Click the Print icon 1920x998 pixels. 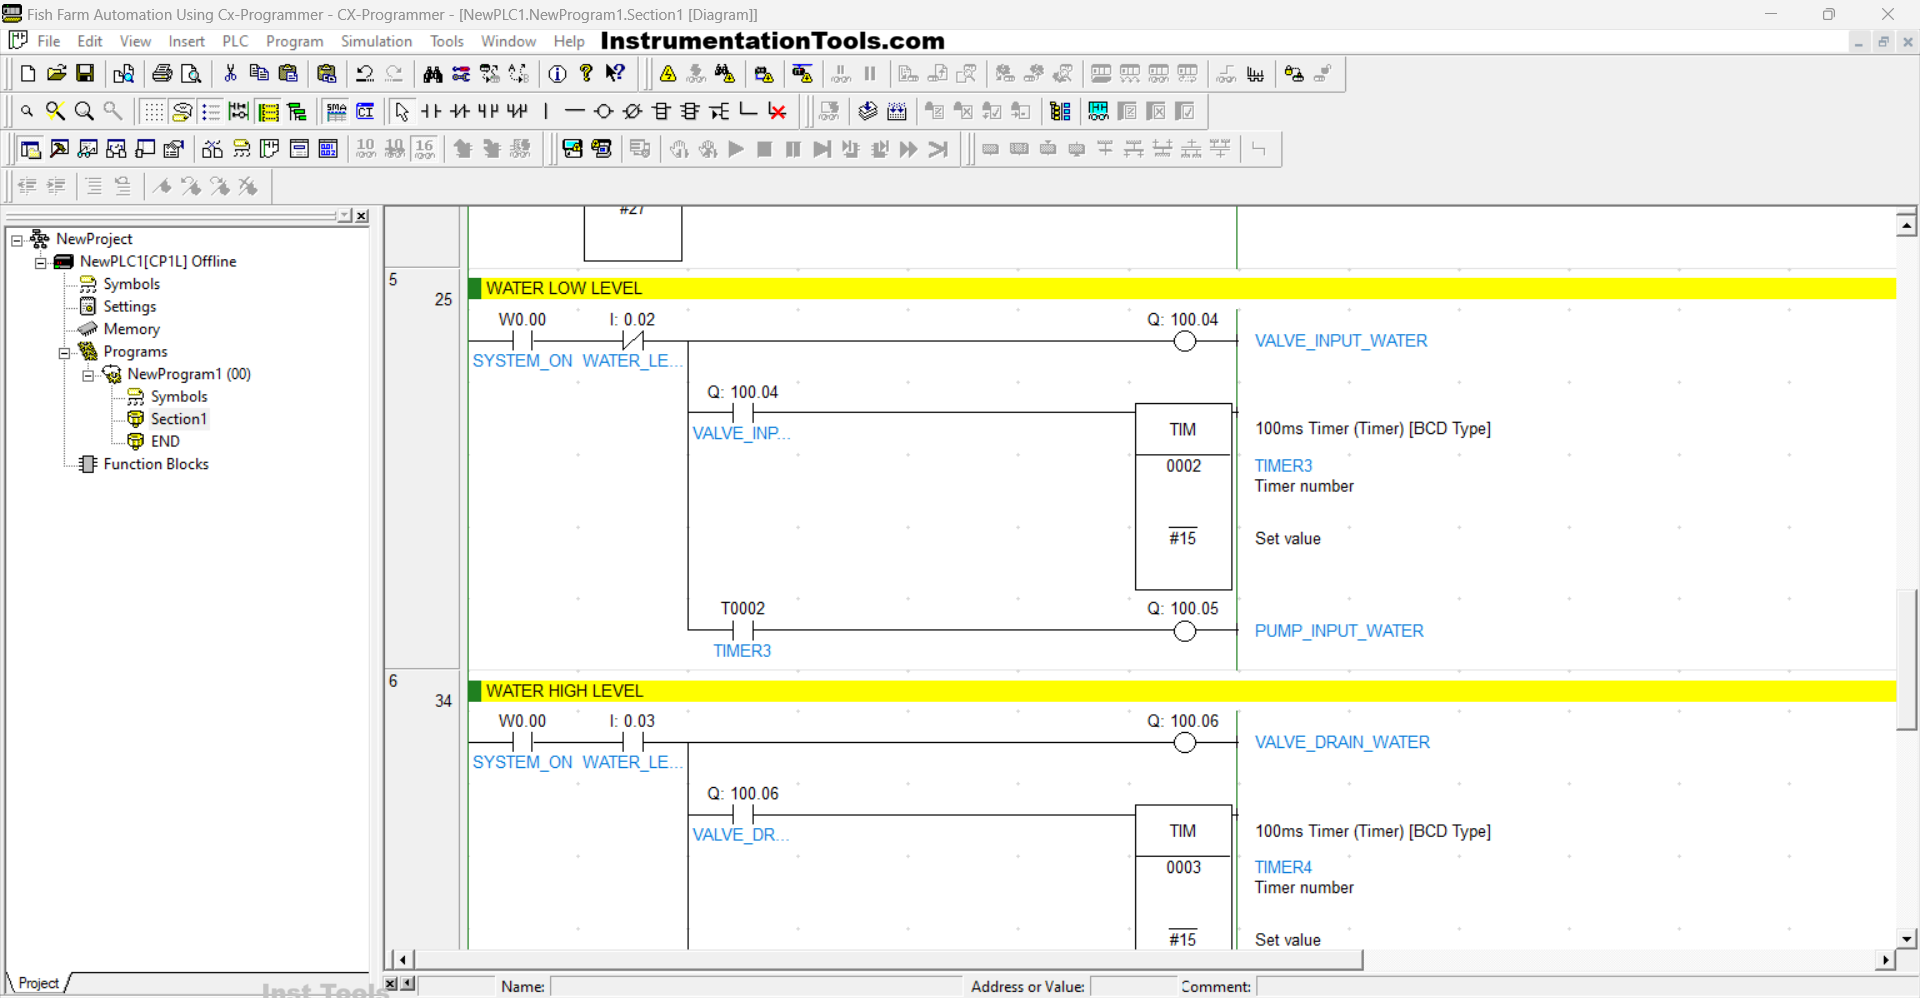point(162,74)
